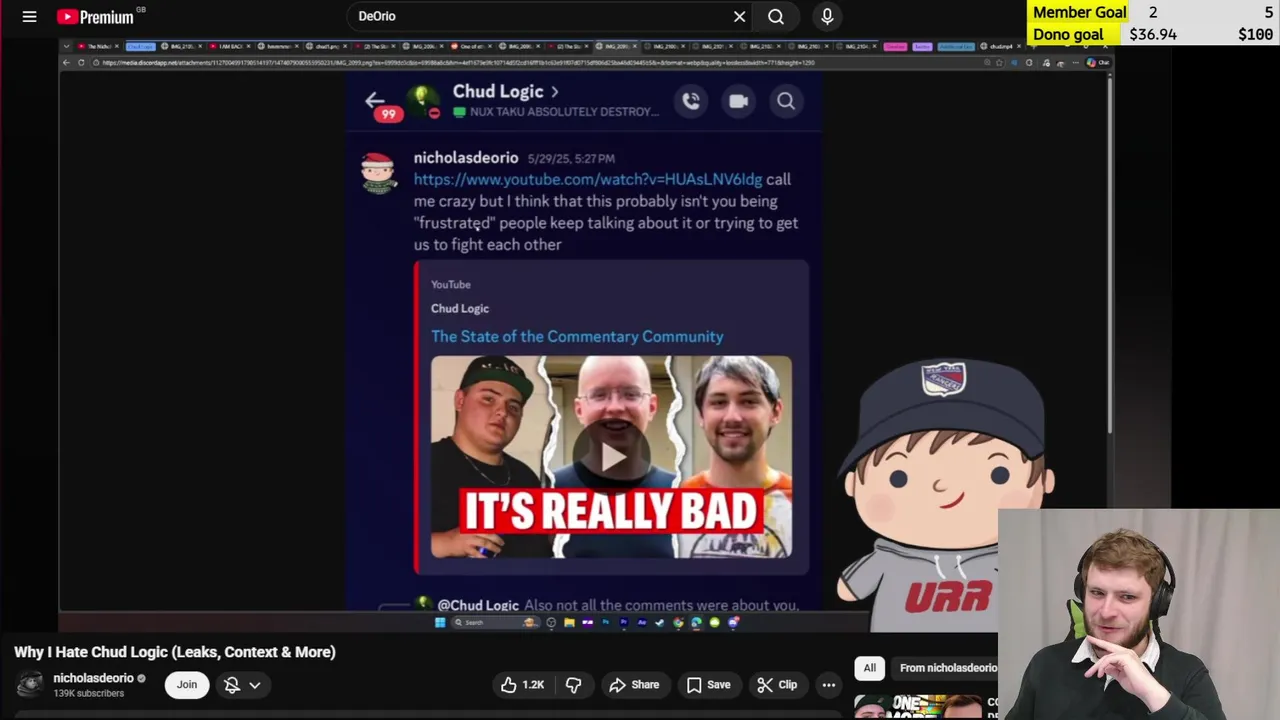Viewport: 1280px width, 720px height.
Task: Like the video showing 1.2K likes
Action: (x=523, y=685)
